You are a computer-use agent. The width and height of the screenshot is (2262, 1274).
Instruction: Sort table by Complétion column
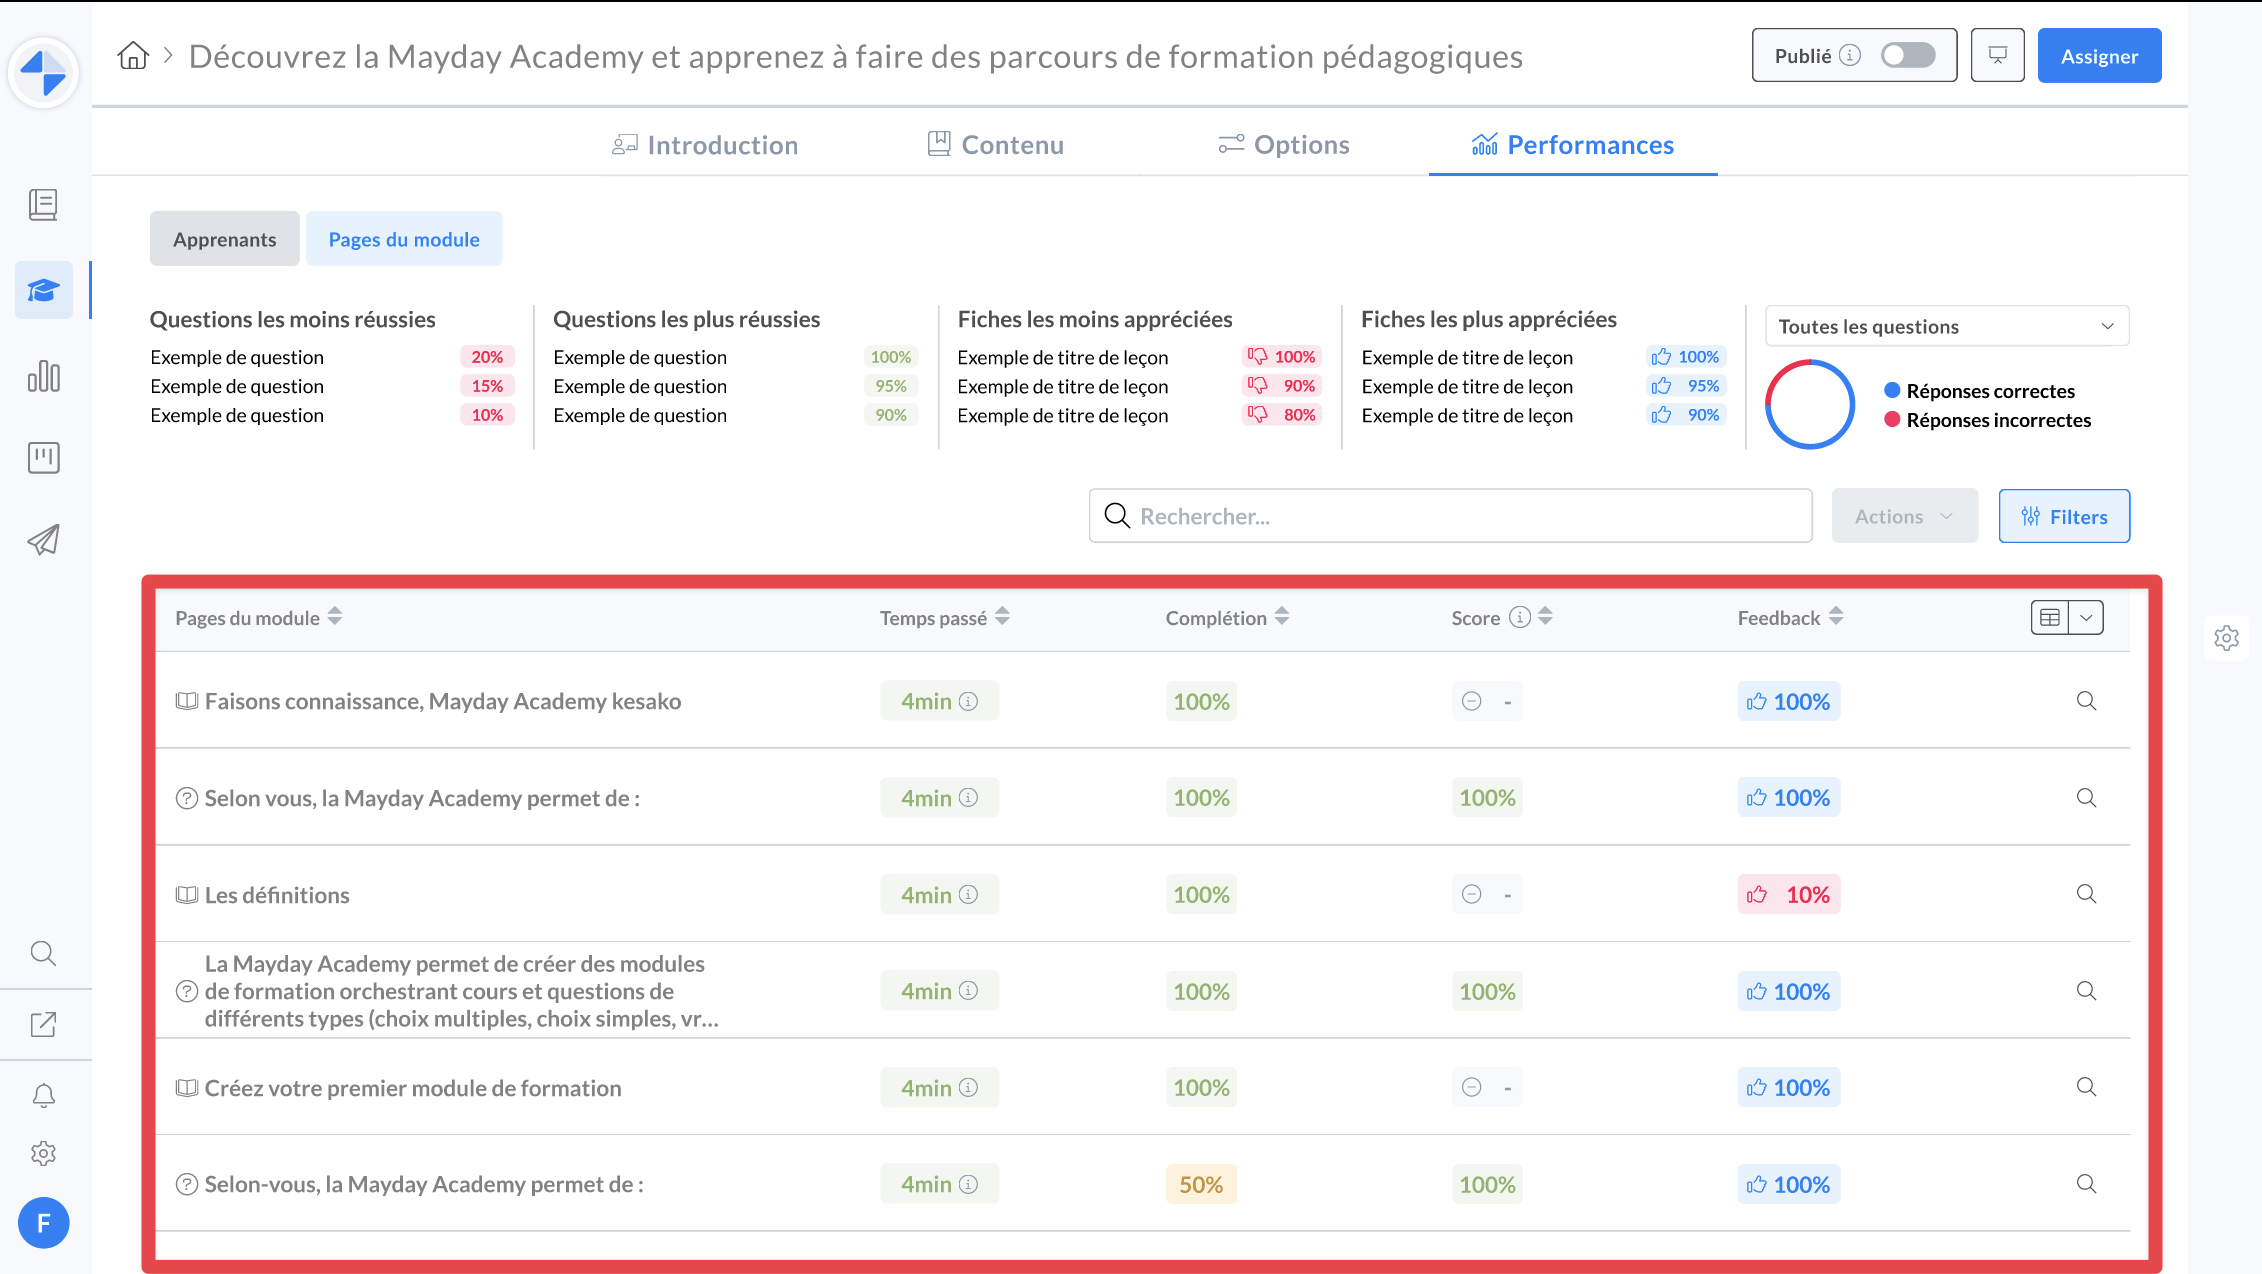point(1281,617)
